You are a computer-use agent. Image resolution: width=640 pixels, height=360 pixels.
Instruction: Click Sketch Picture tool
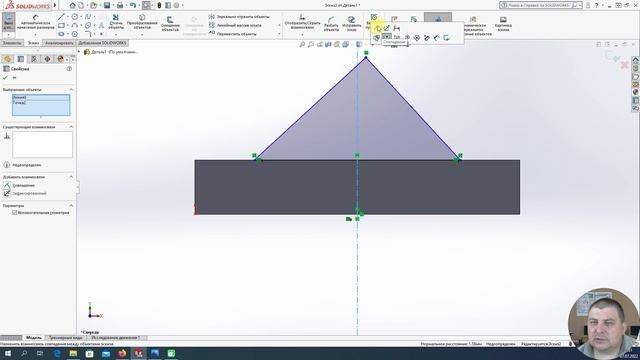click(503, 24)
